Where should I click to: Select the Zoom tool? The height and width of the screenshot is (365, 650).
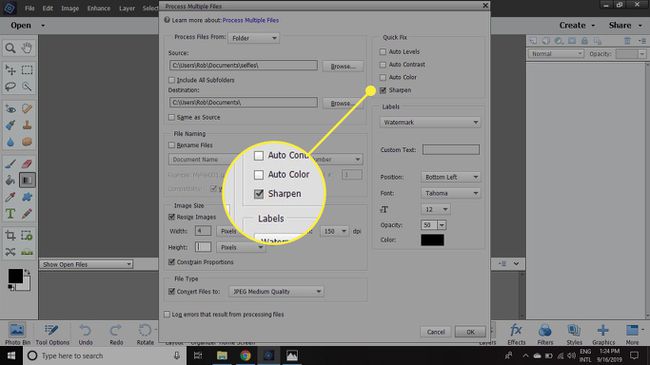10,48
